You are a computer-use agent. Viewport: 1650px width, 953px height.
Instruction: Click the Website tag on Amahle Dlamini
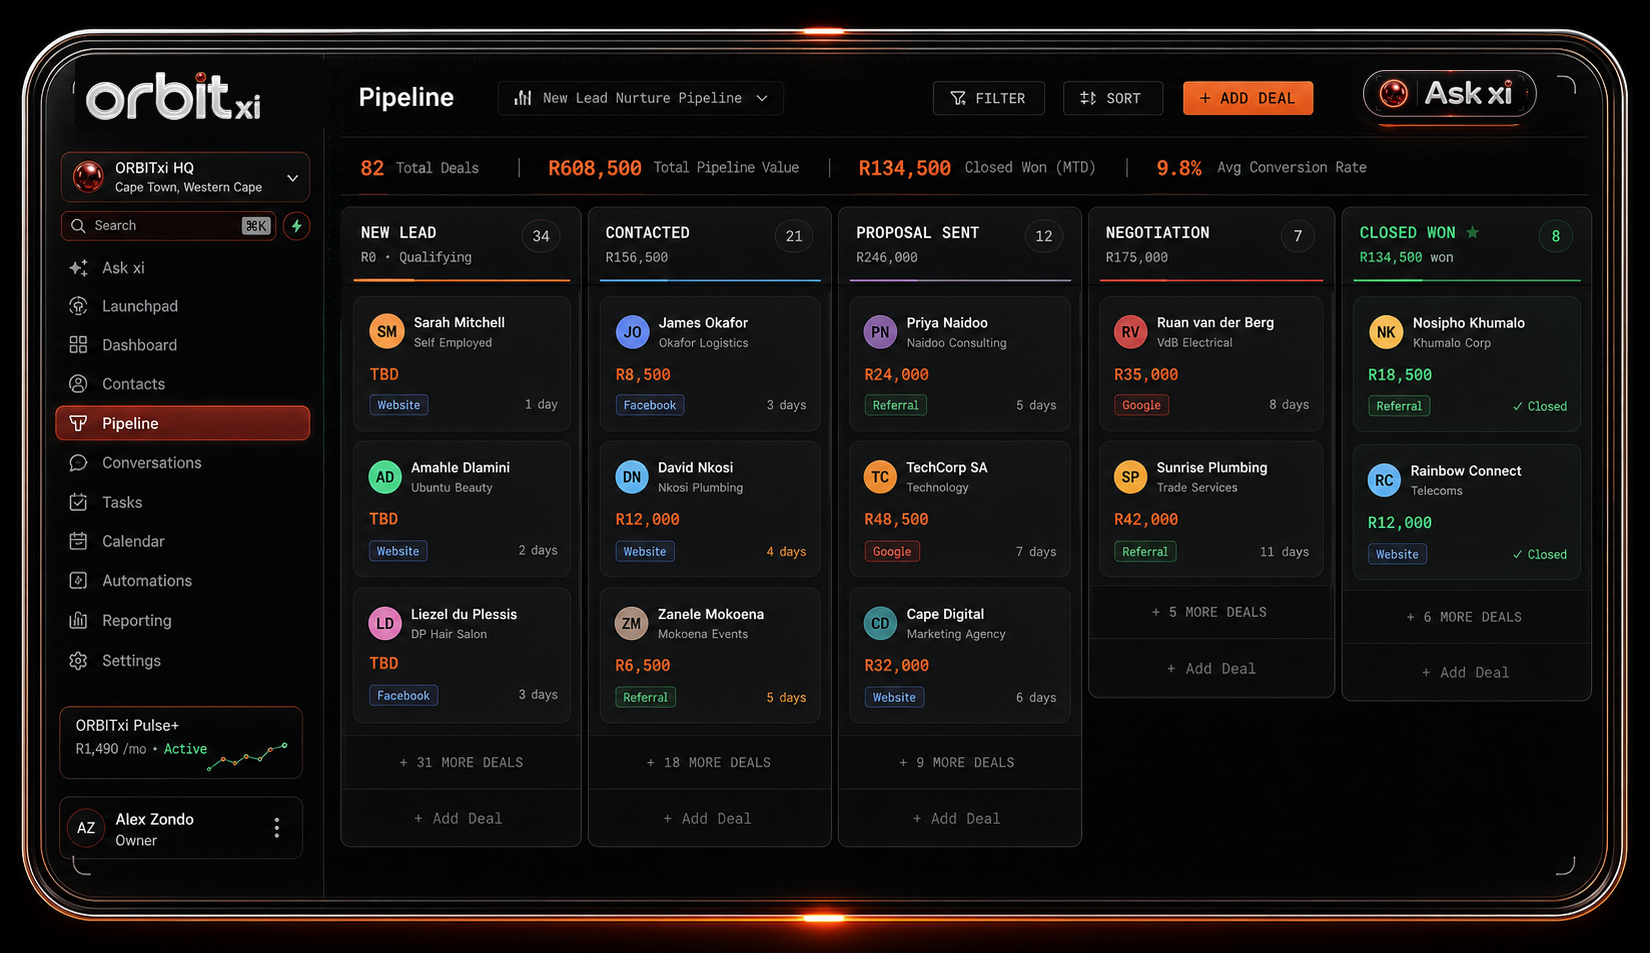tap(398, 551)
